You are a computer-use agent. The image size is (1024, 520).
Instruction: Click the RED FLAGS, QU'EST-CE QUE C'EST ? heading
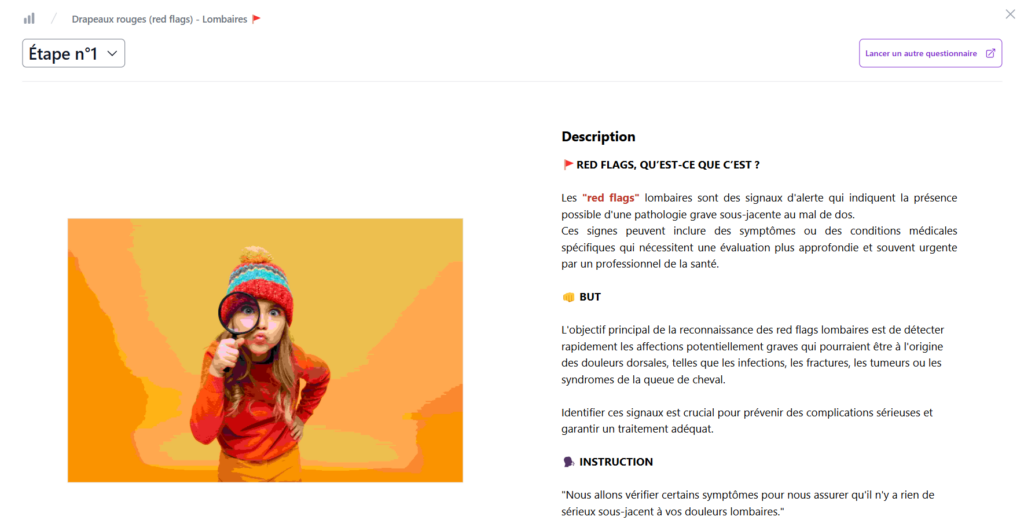click(667, 165)
